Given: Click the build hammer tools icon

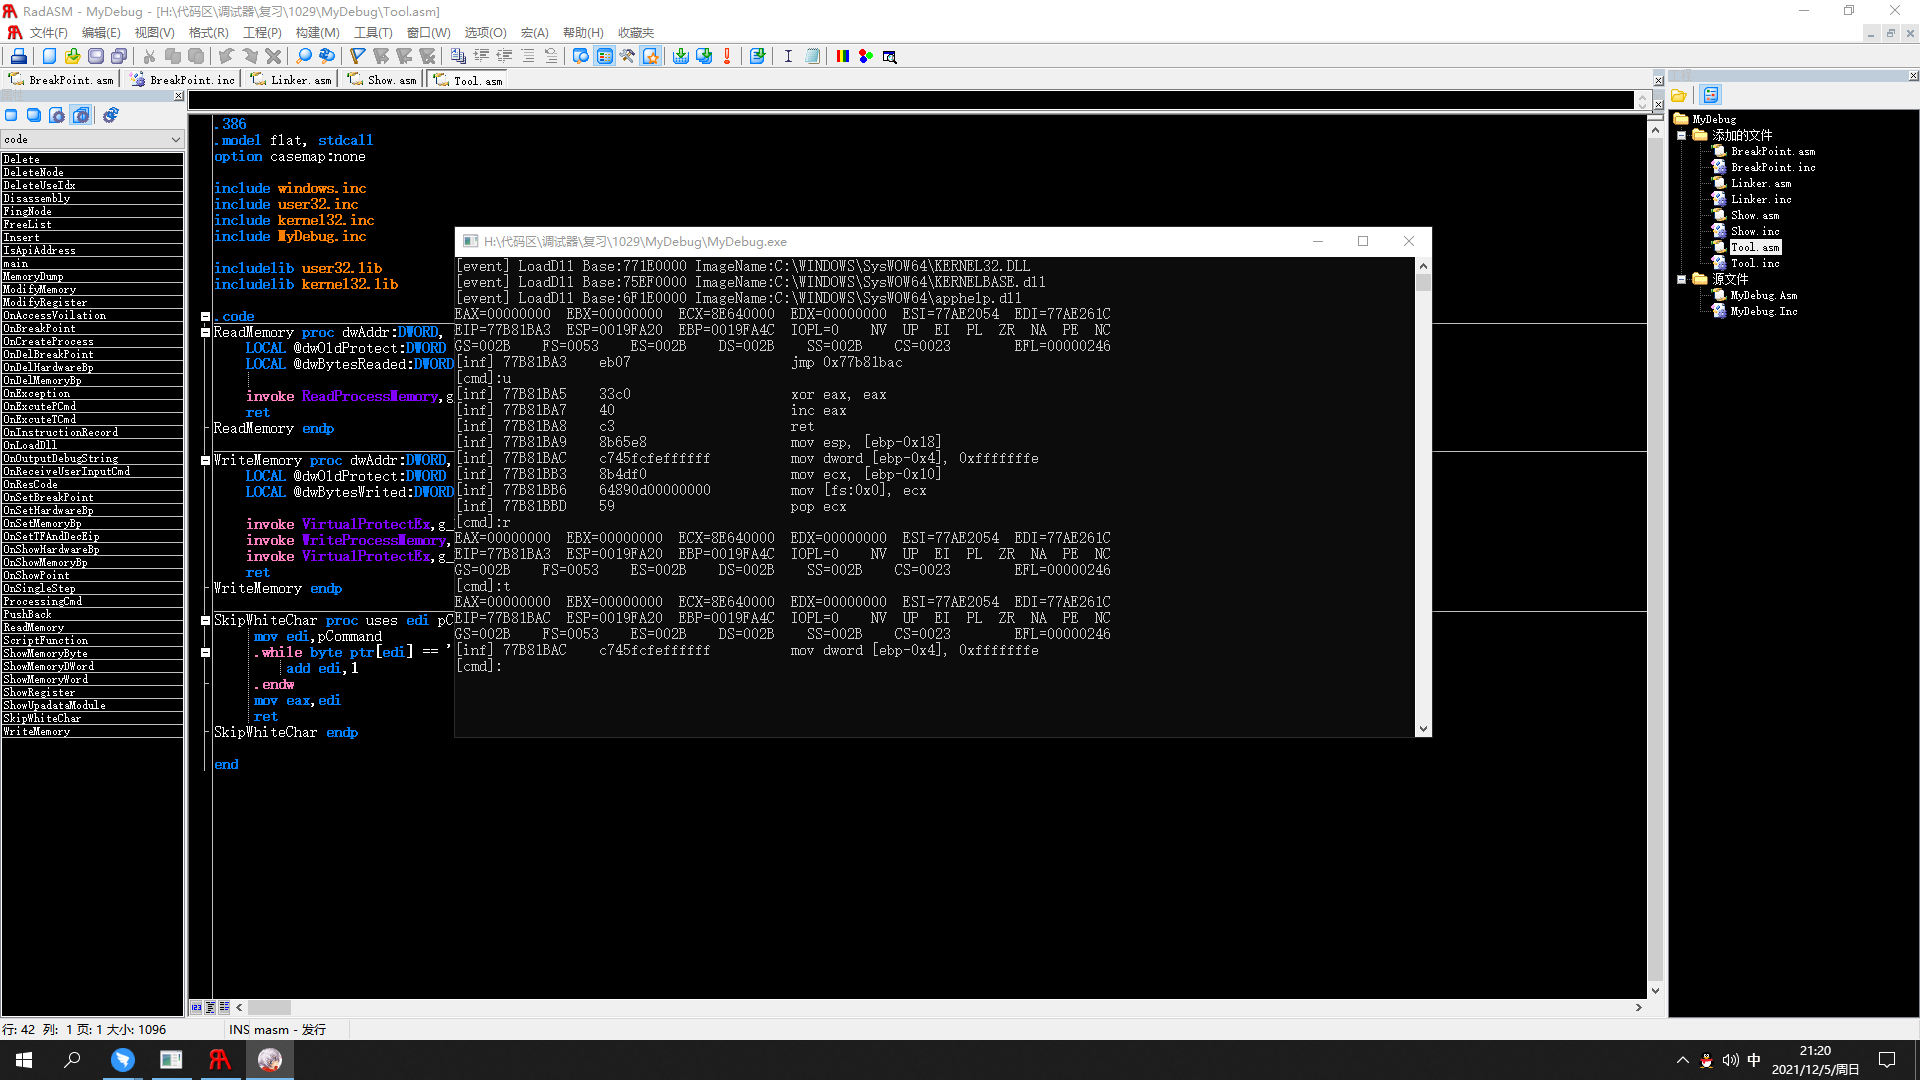Looking at the screenshot, I should tap(627, 56).
